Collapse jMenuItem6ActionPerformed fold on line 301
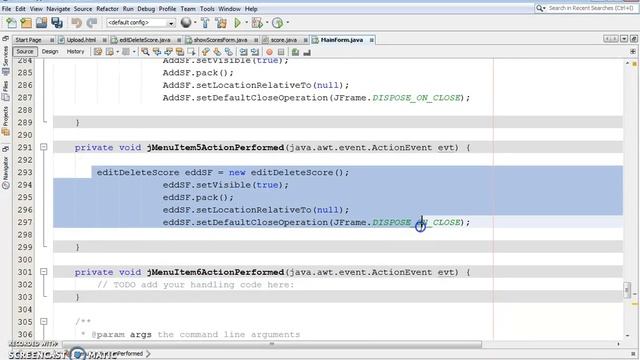Image resolution: width=640 pixels, height=360 pixels. (x=44, y=271)
